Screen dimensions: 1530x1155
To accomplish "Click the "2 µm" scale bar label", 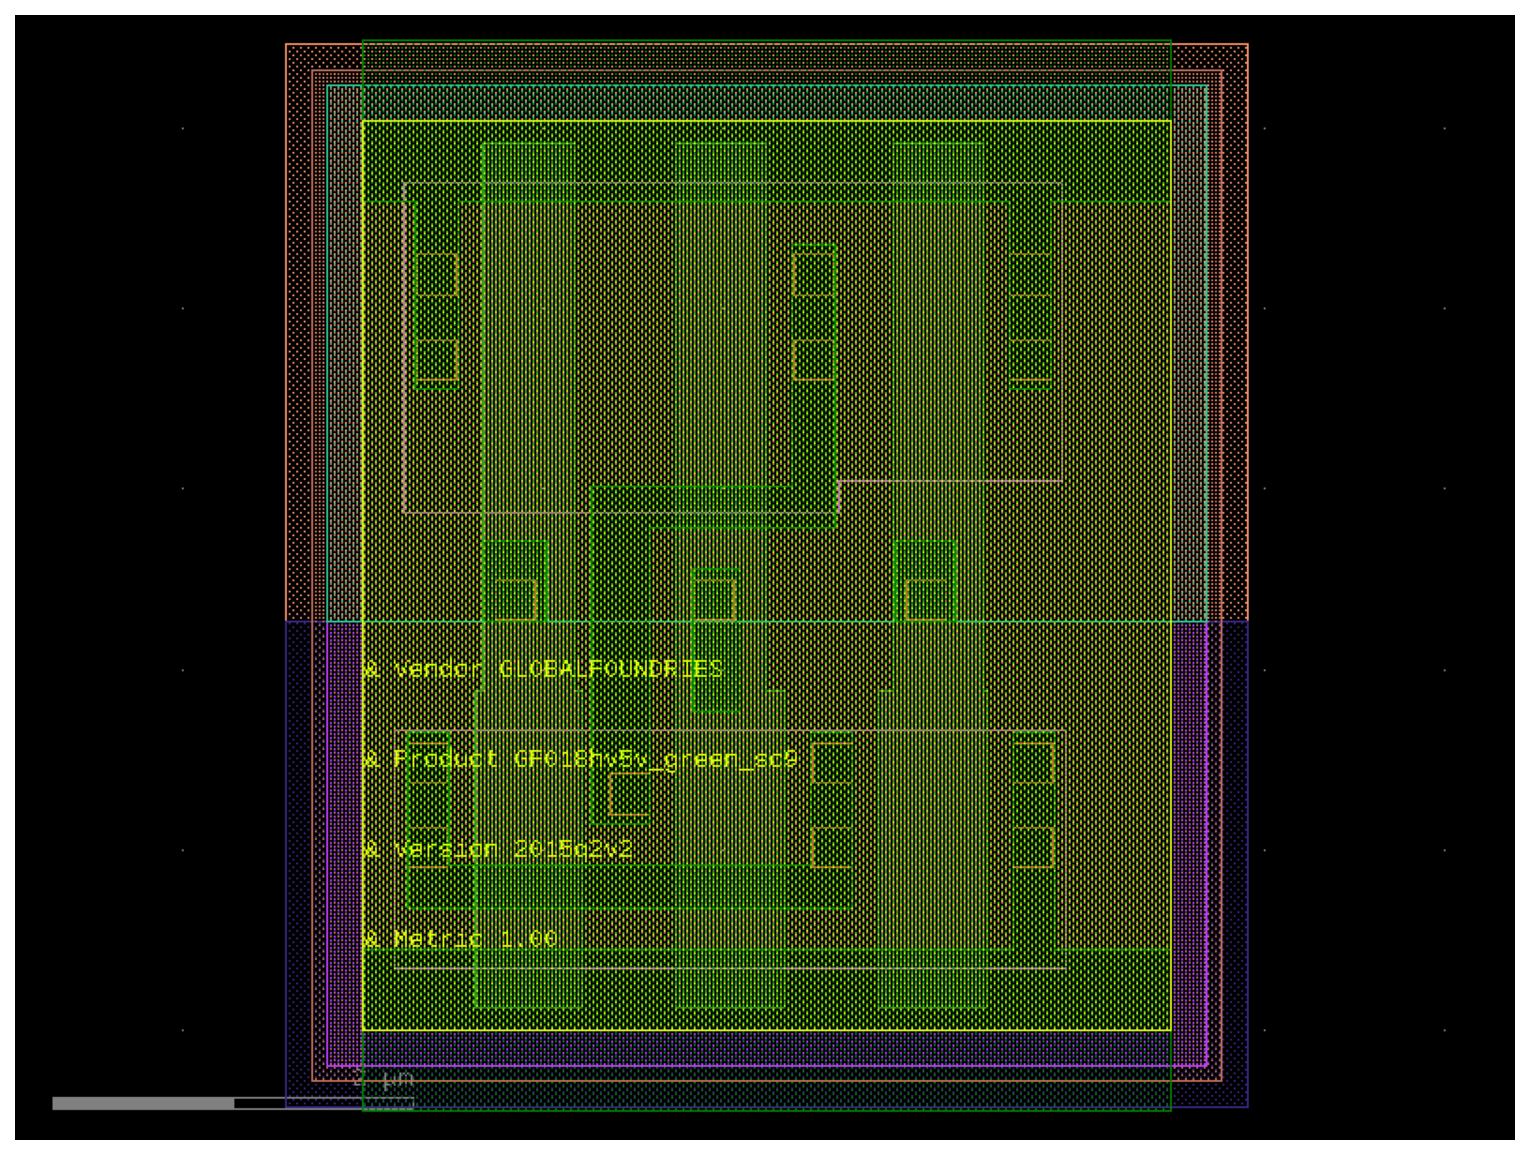I will click(x=383, y=1079).
